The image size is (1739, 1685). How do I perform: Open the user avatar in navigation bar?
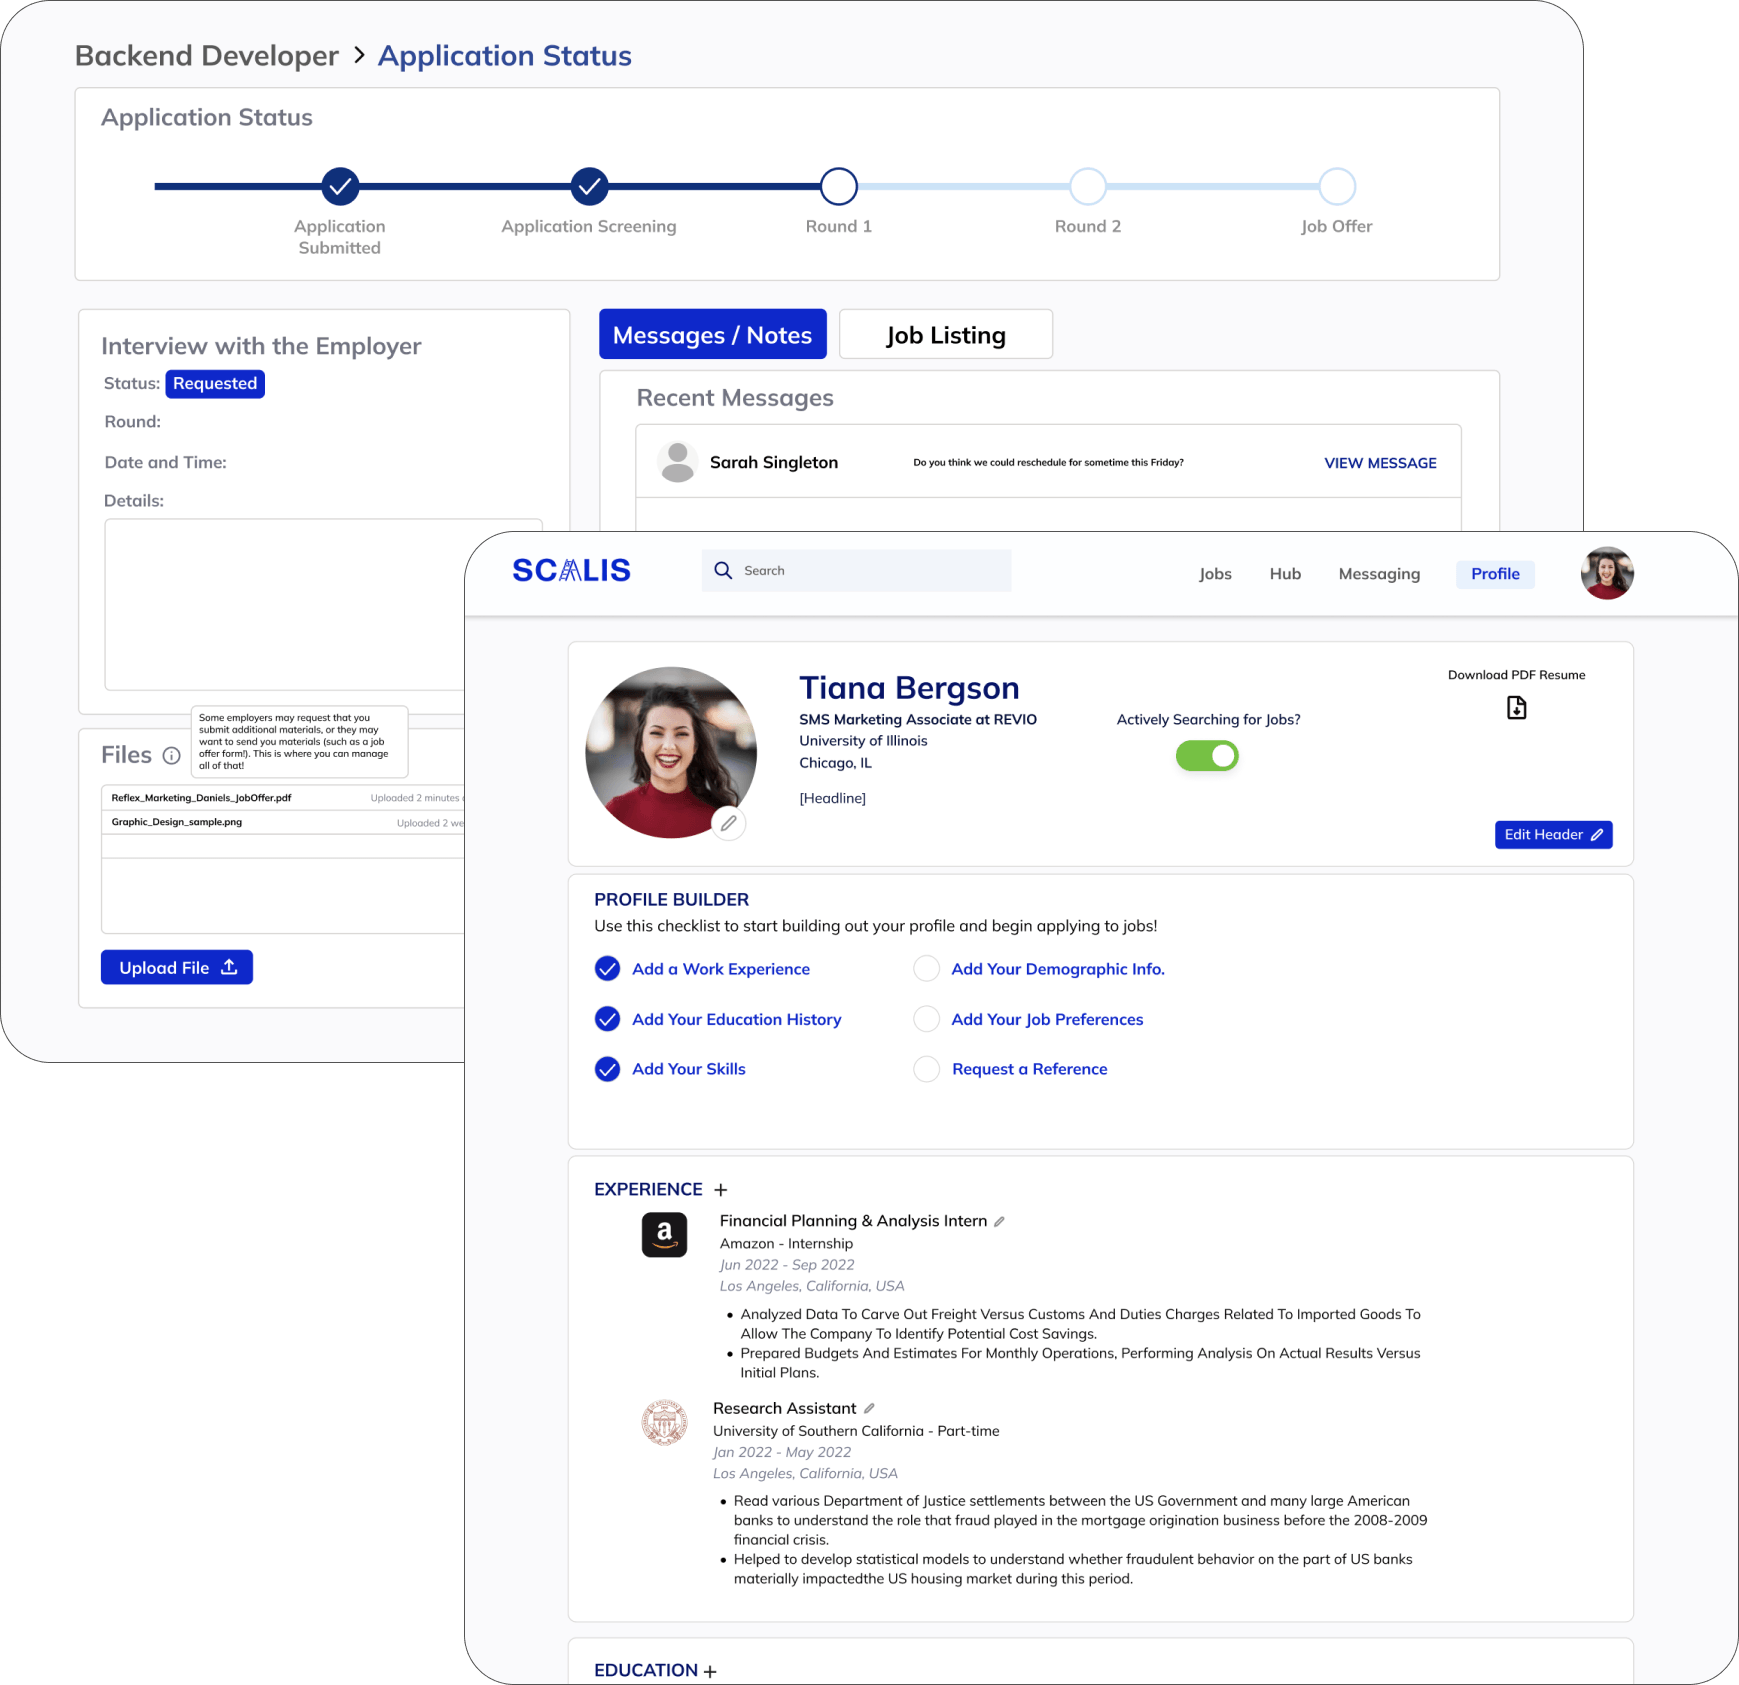pos(1606,573)
